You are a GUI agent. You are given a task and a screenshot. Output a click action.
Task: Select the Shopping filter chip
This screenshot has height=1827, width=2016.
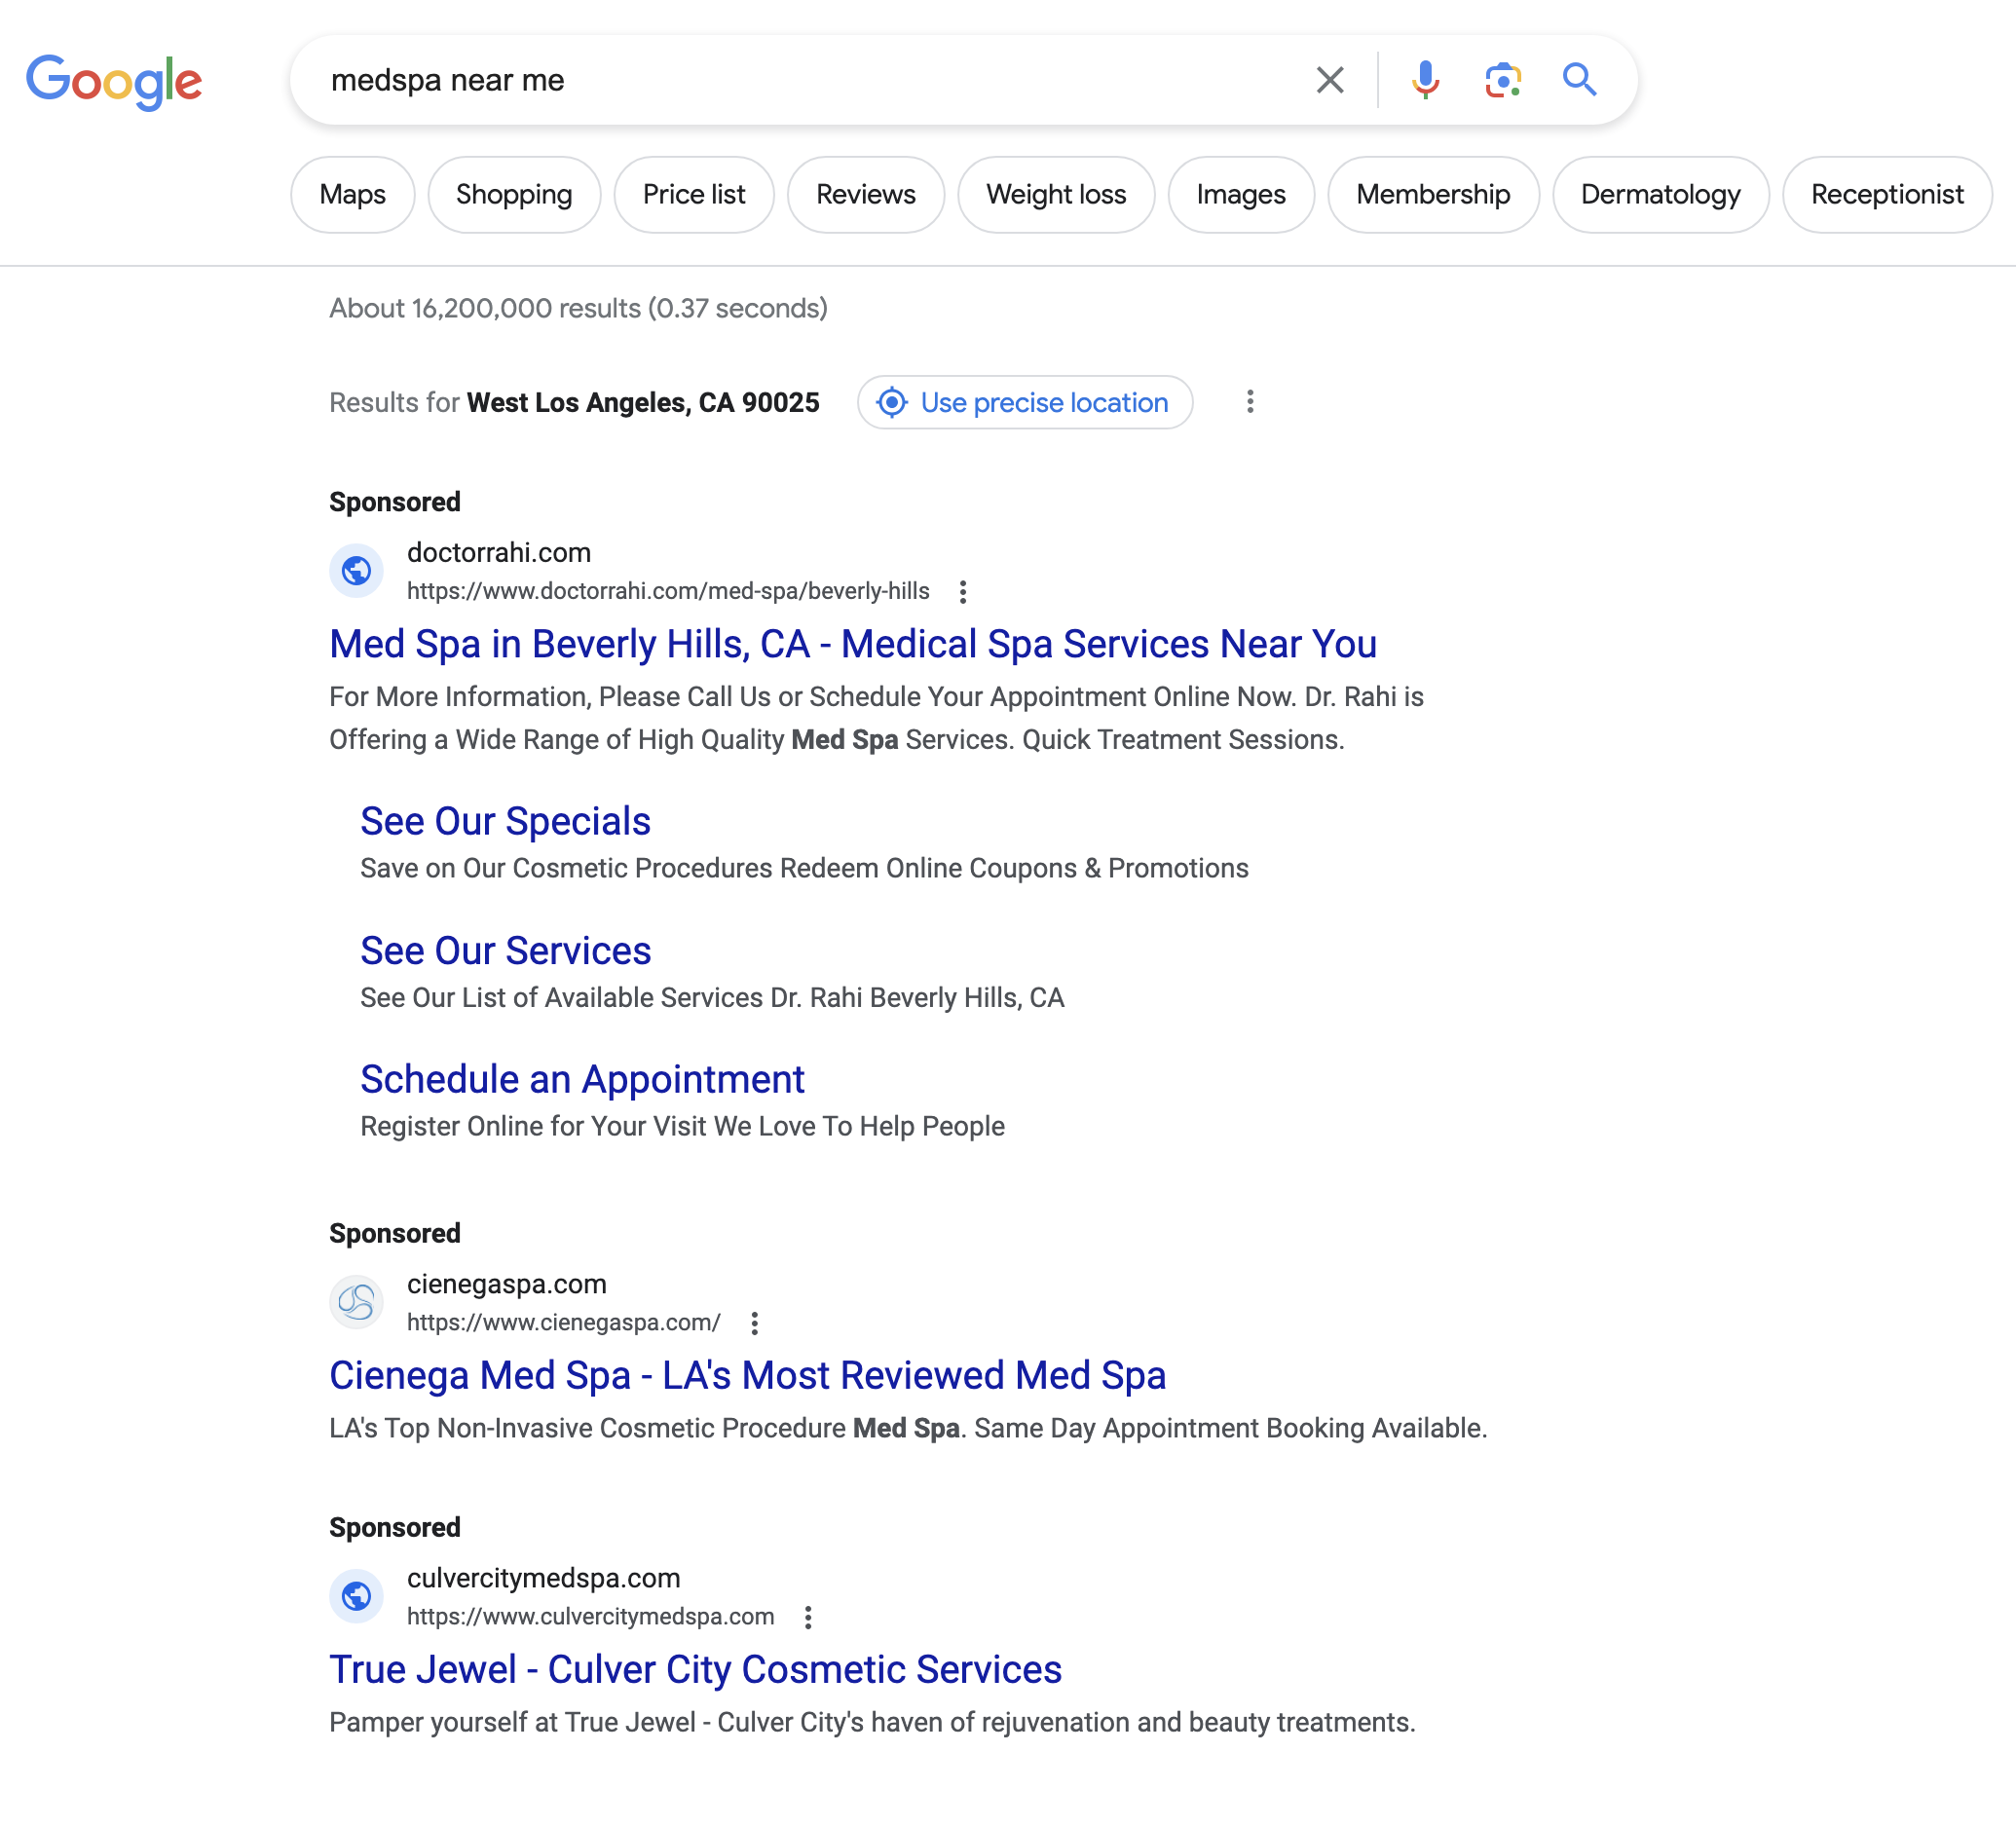[x=514, y=195]
